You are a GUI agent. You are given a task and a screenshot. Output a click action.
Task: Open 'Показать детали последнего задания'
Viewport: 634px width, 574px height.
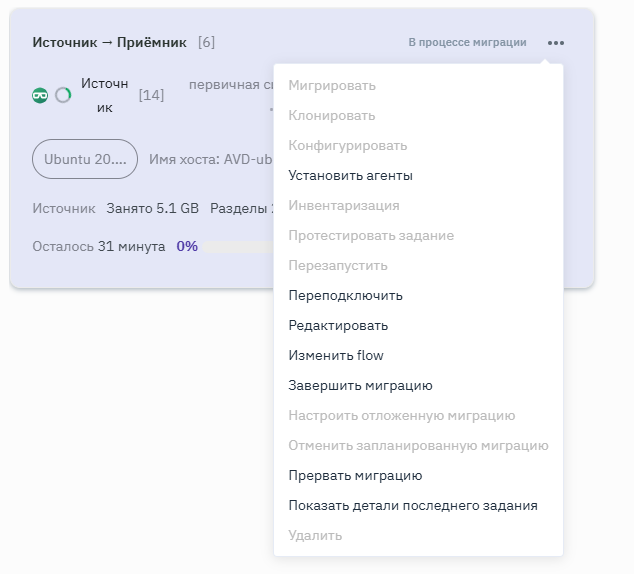pyautogui.click(x=413, y=506)
